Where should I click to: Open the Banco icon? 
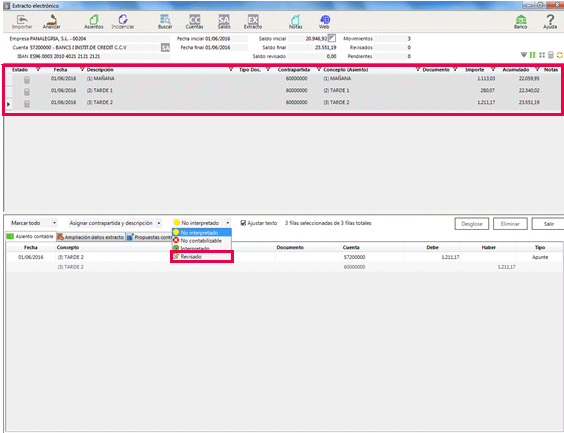pos(520,22)
